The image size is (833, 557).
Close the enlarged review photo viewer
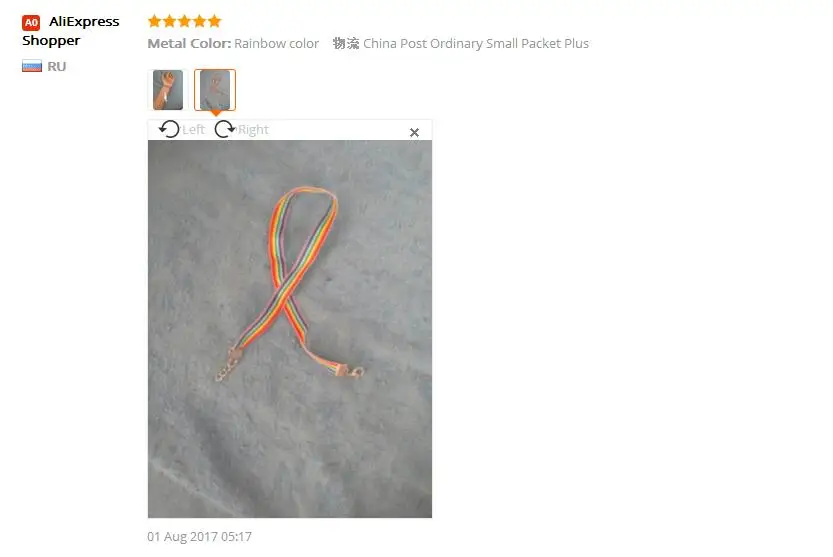[x=414, y=132]
